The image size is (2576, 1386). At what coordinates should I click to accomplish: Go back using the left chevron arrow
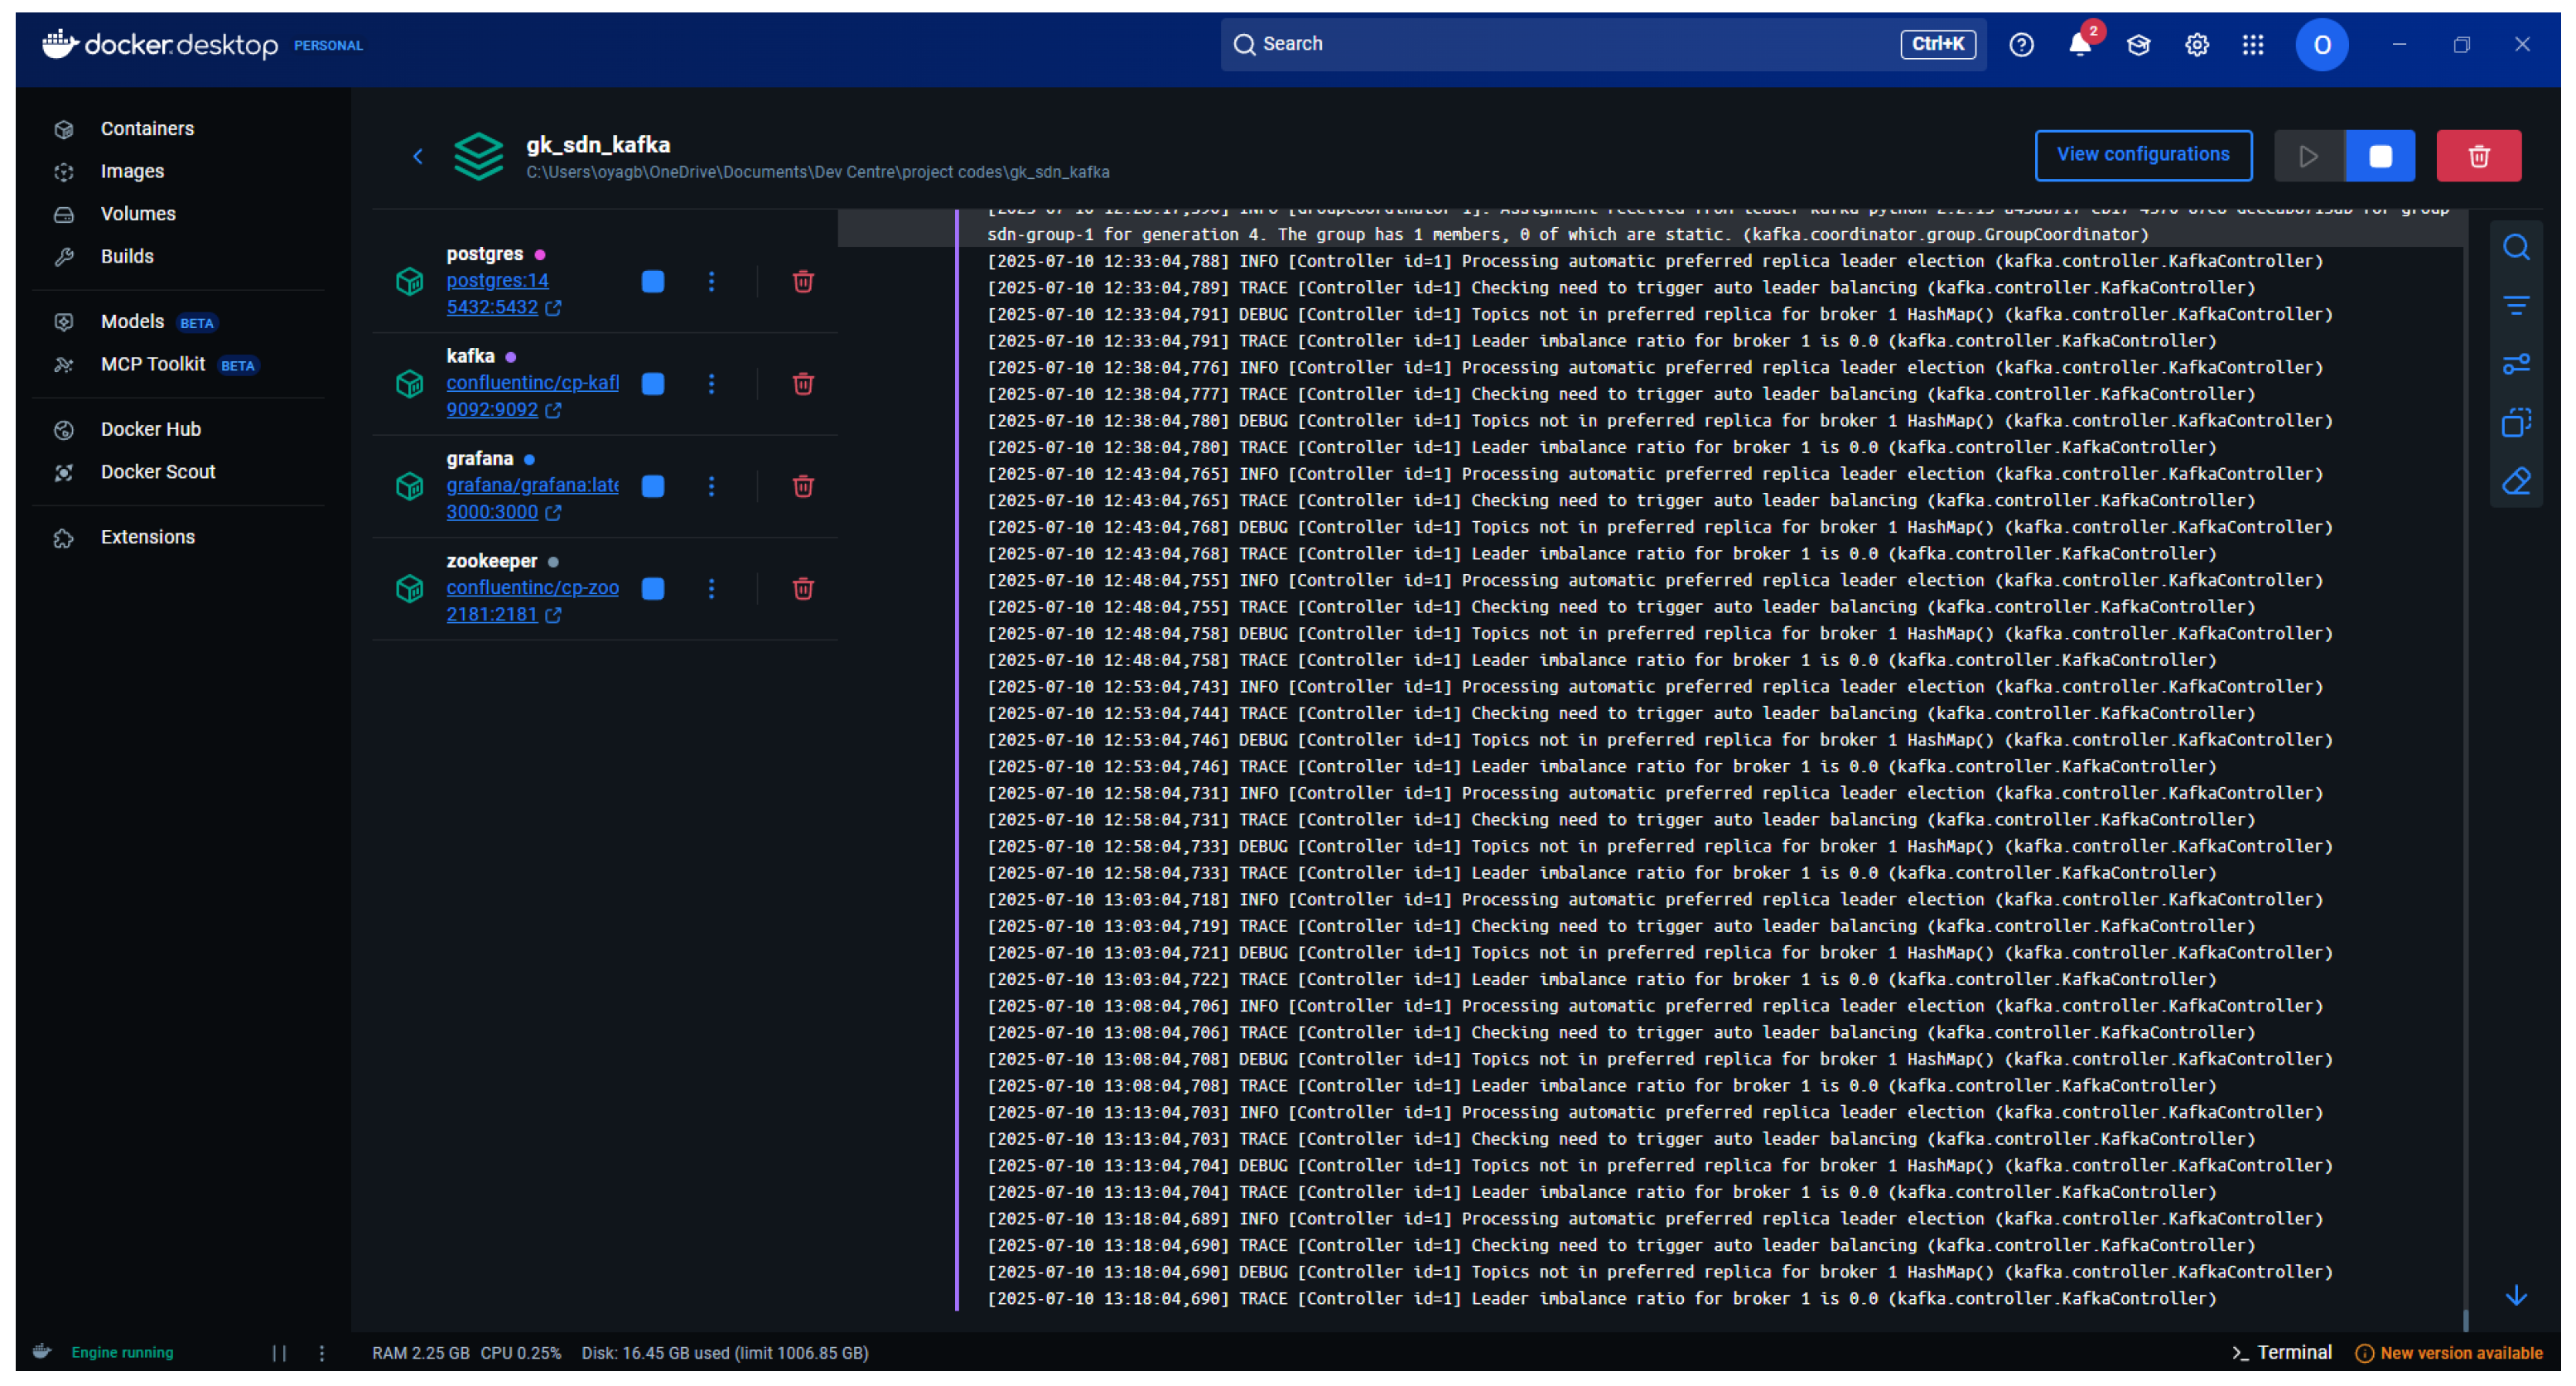[x=418, y=157]
